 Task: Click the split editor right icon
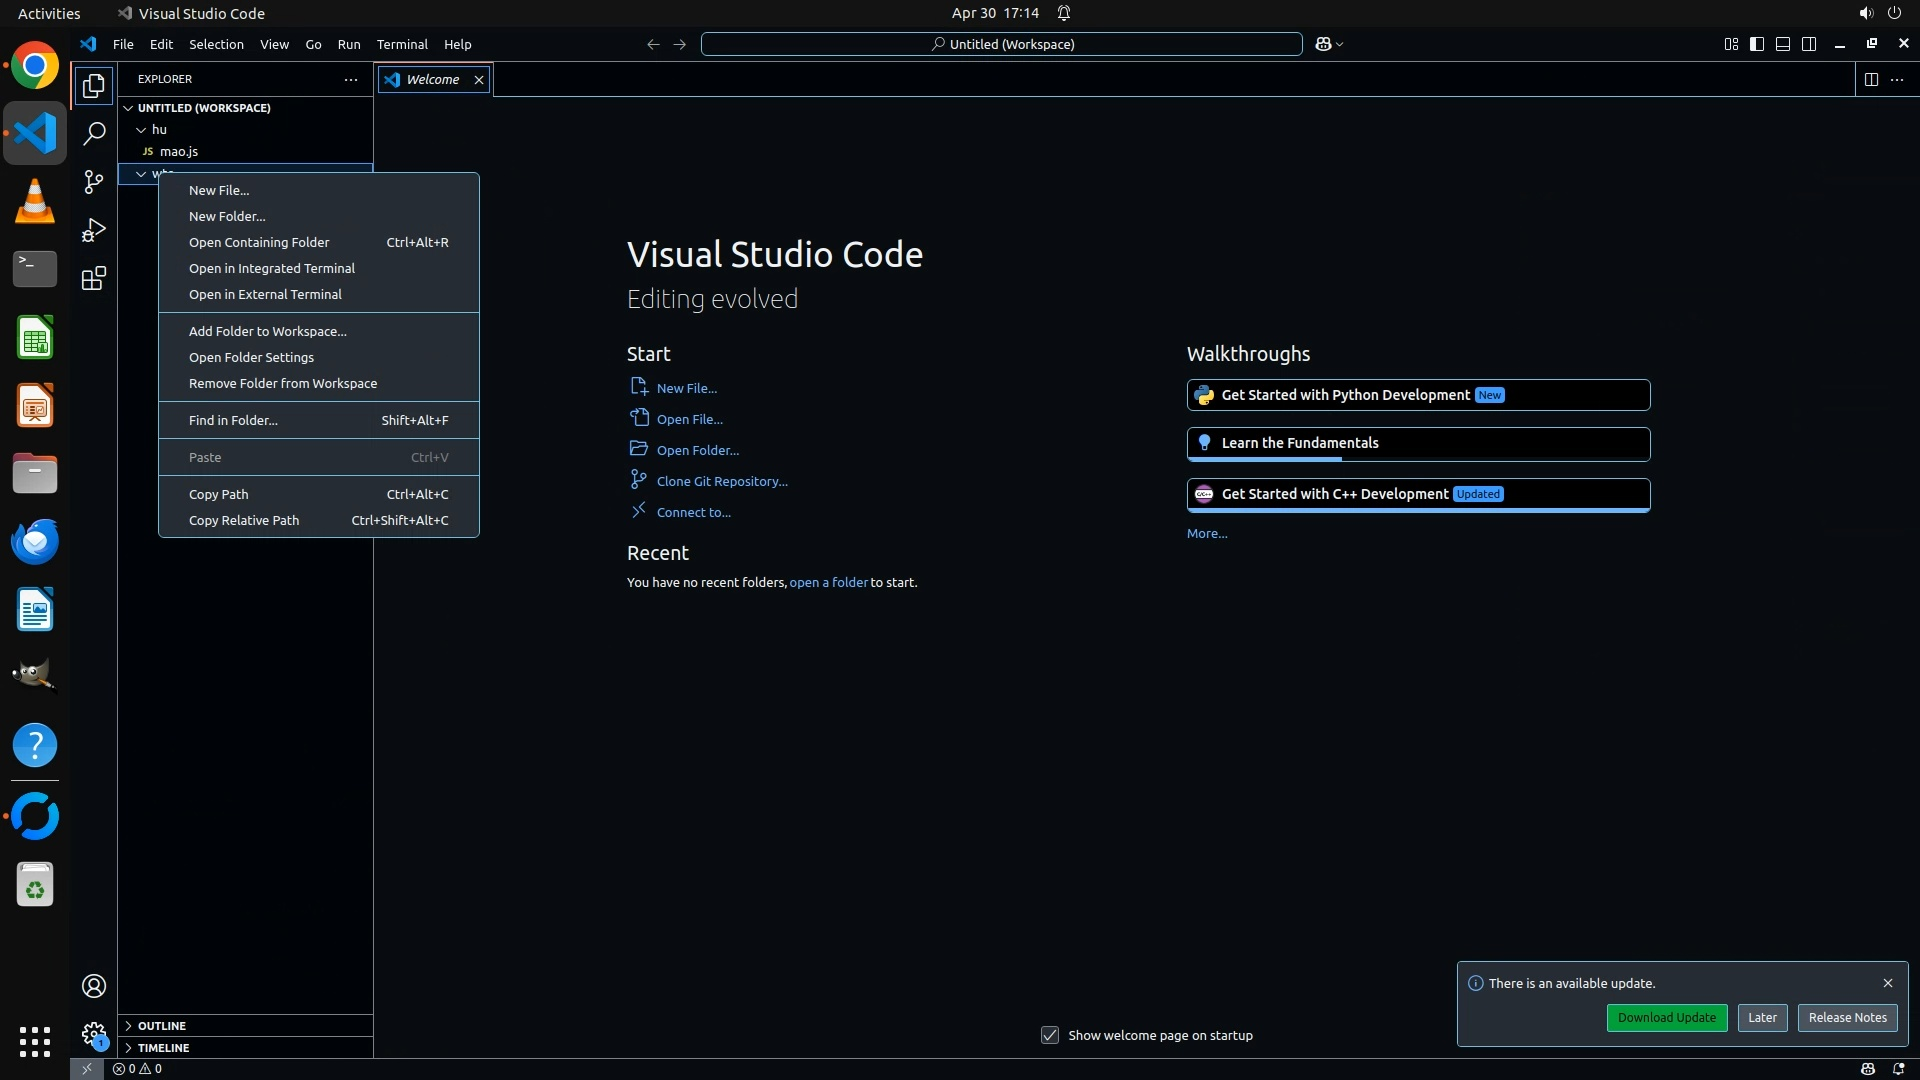[x=1871, y=79]
